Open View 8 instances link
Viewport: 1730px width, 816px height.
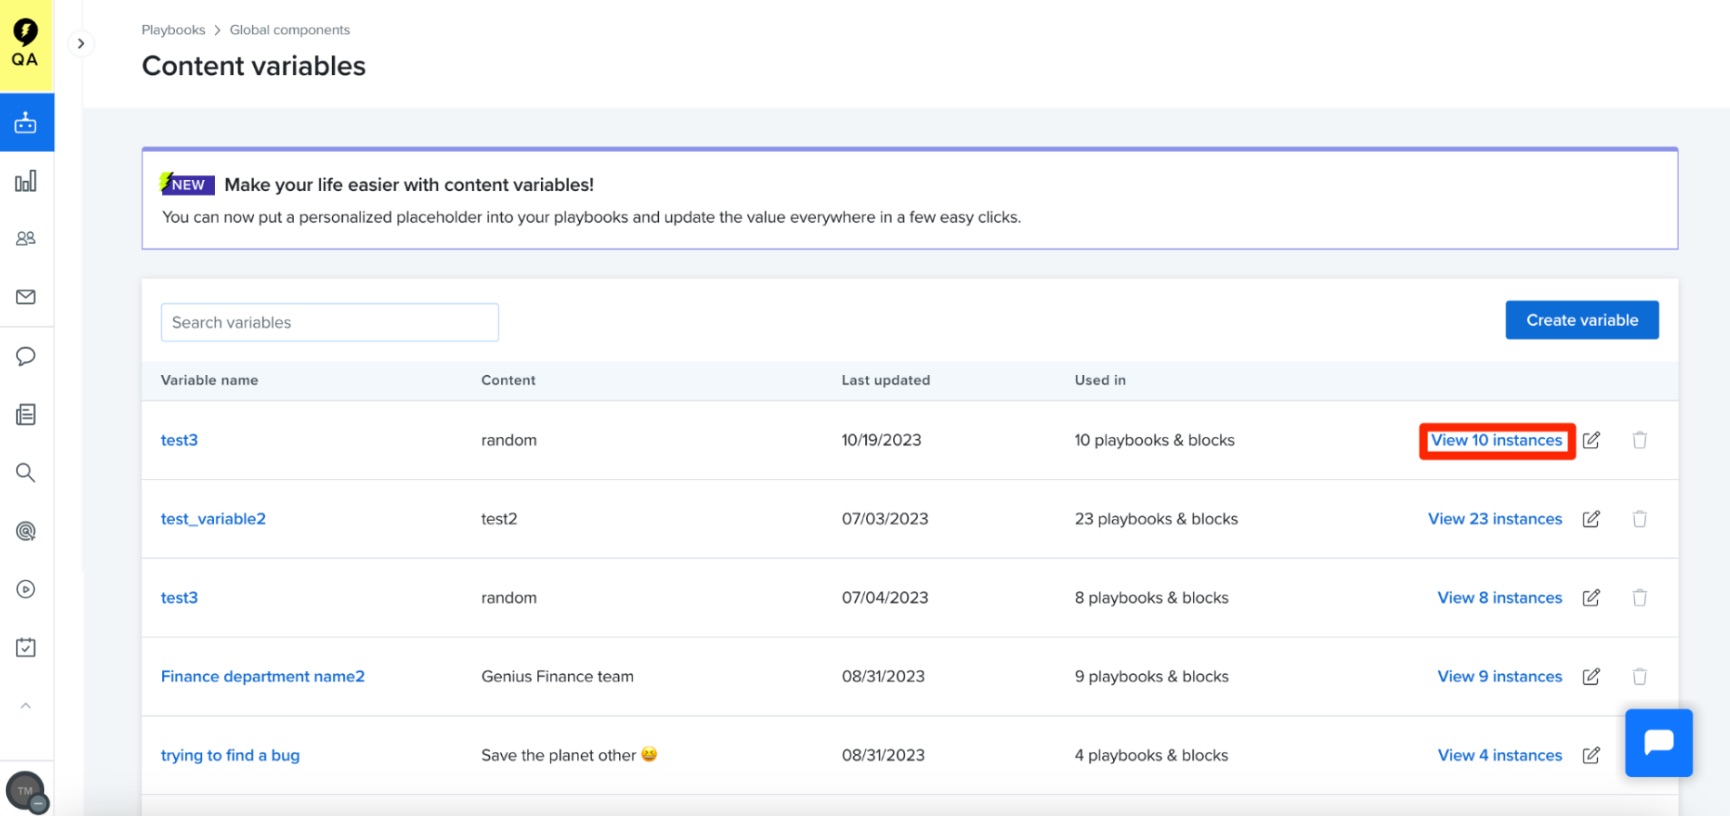[x=1500, y=598]
